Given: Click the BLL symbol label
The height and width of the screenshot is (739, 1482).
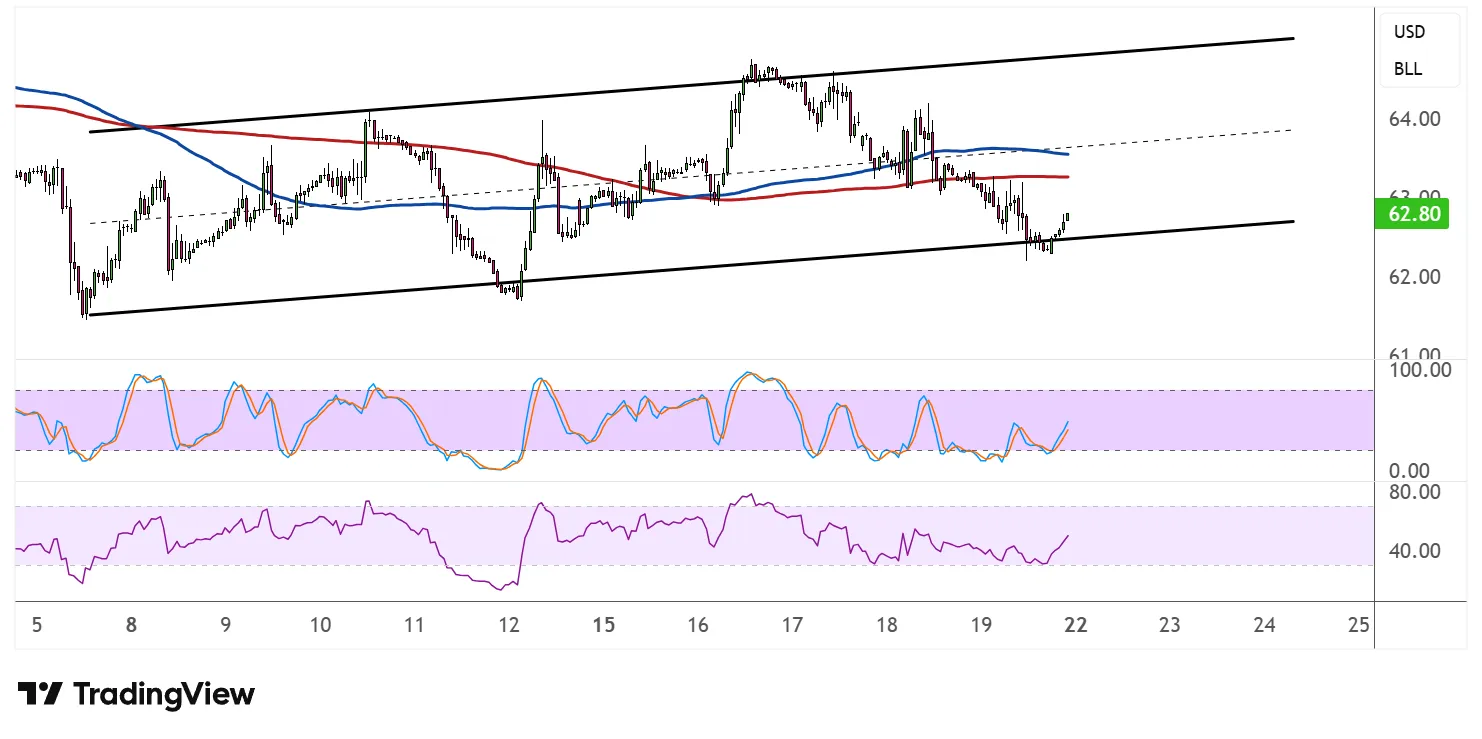Looking at the screenshot, I should (1409, 70).
